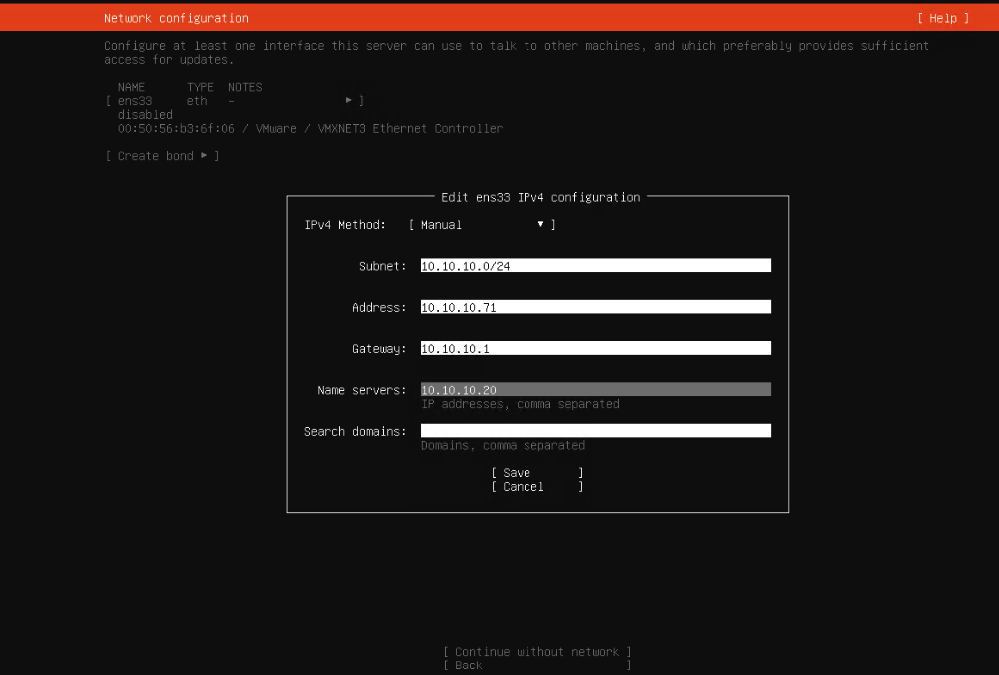The height and width of the screenshot is (675, 999).
Task: Choose Continue without network
Action: coord(537,652)
